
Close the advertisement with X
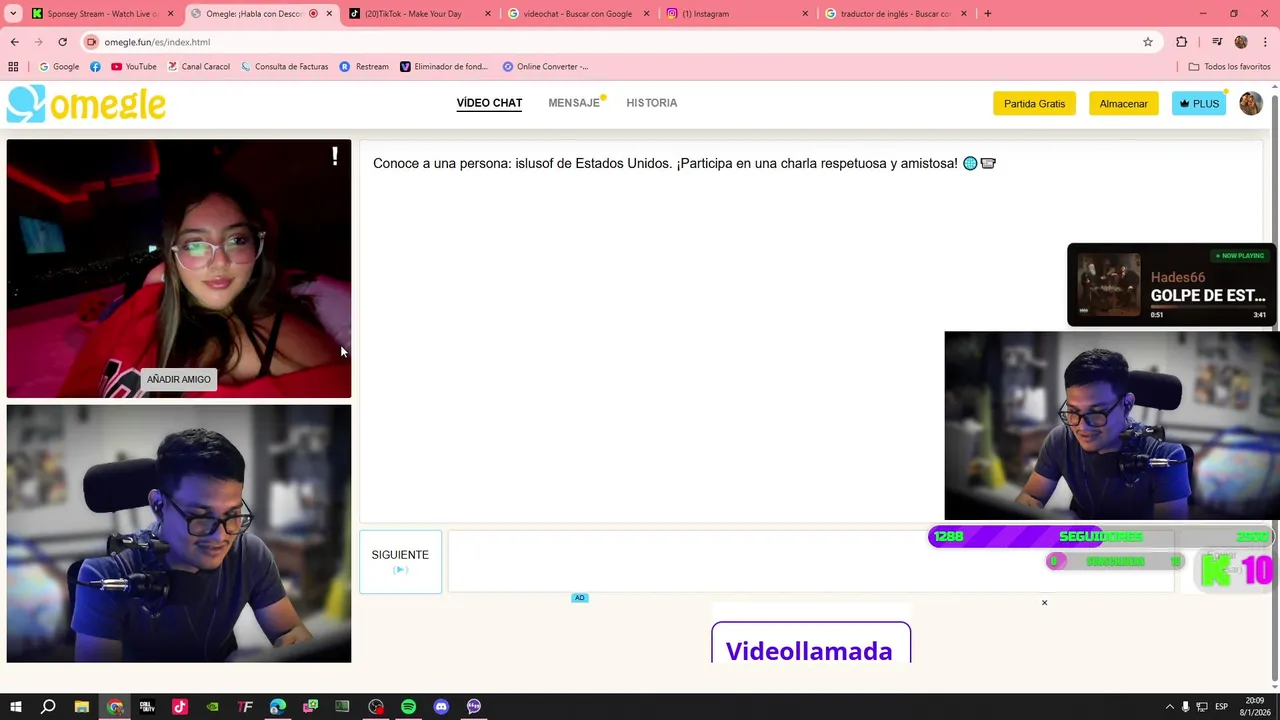coord(1044,603)
